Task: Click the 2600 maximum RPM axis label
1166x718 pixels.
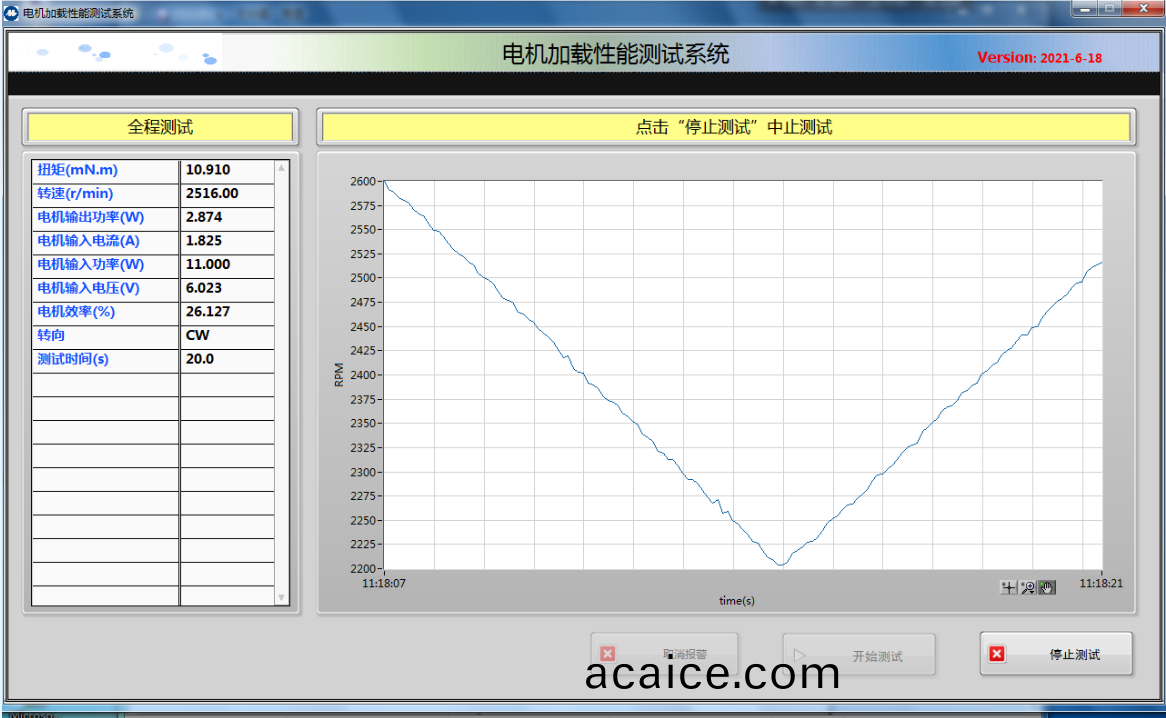Action: tap(363, 181)
